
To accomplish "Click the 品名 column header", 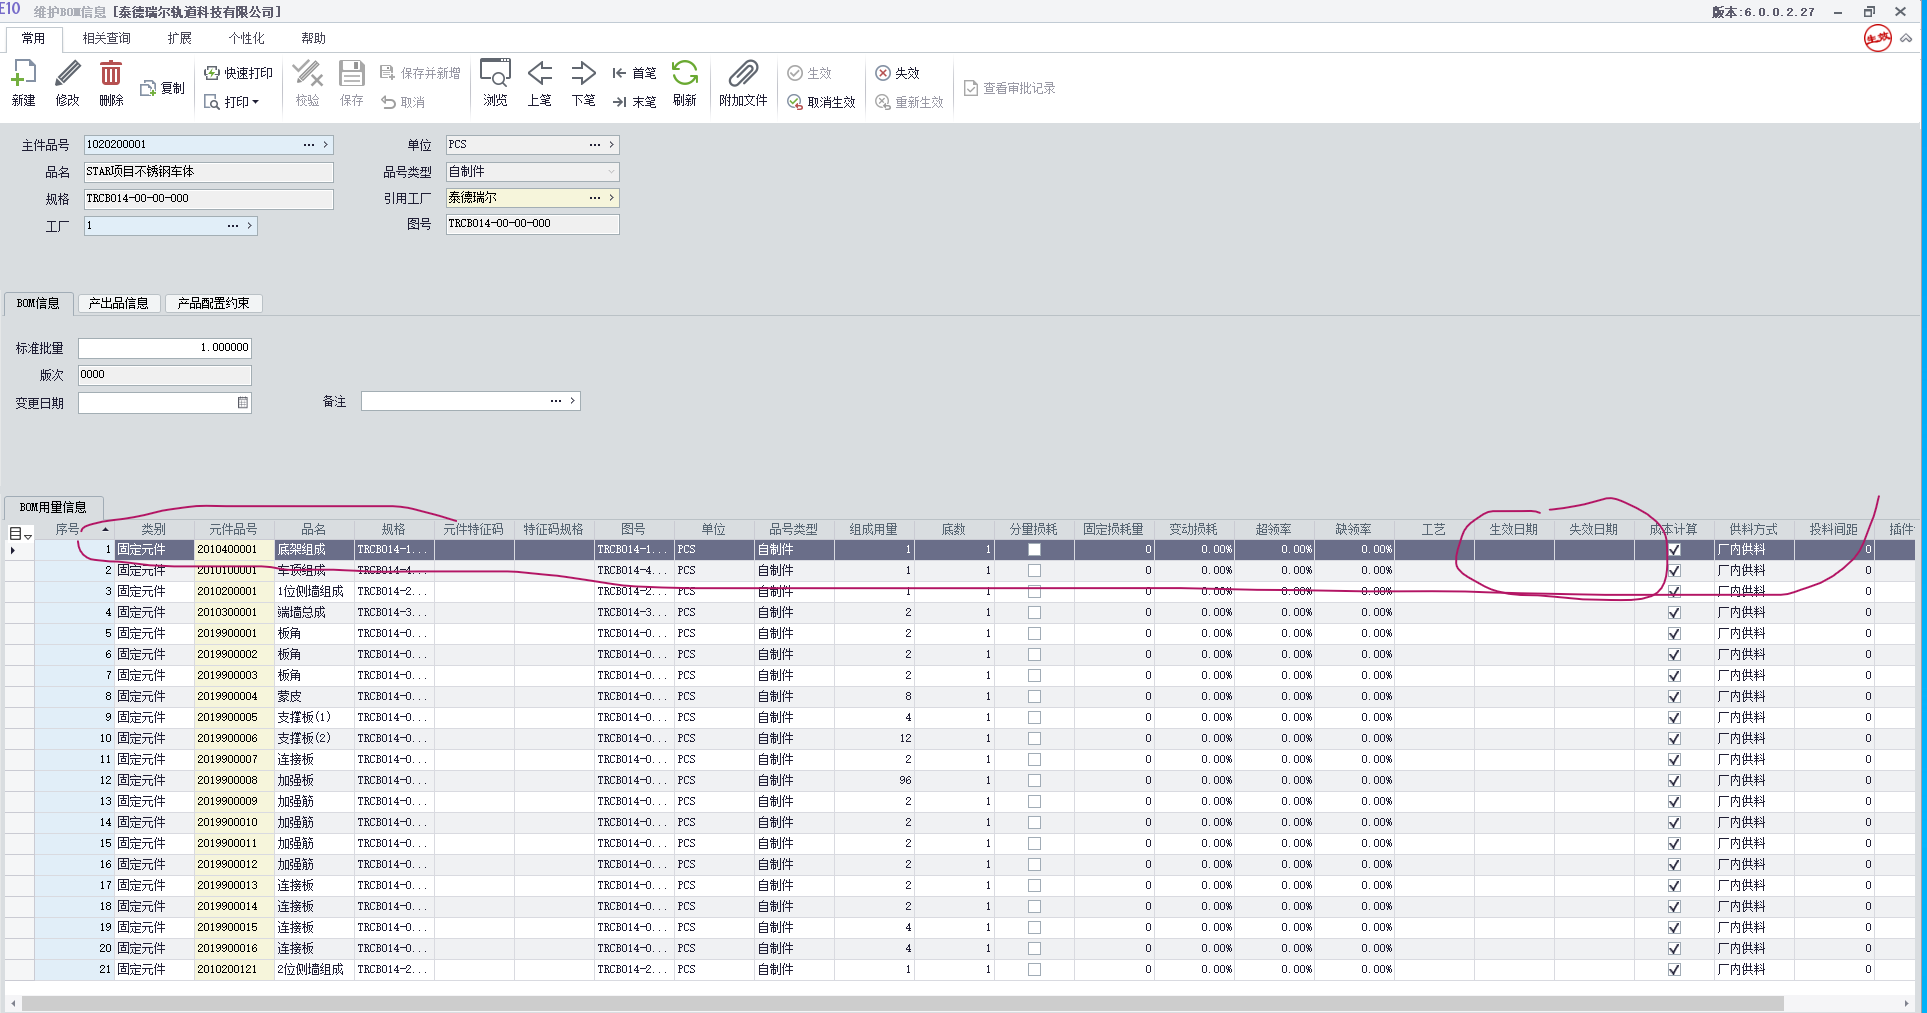I will point(314,529).
